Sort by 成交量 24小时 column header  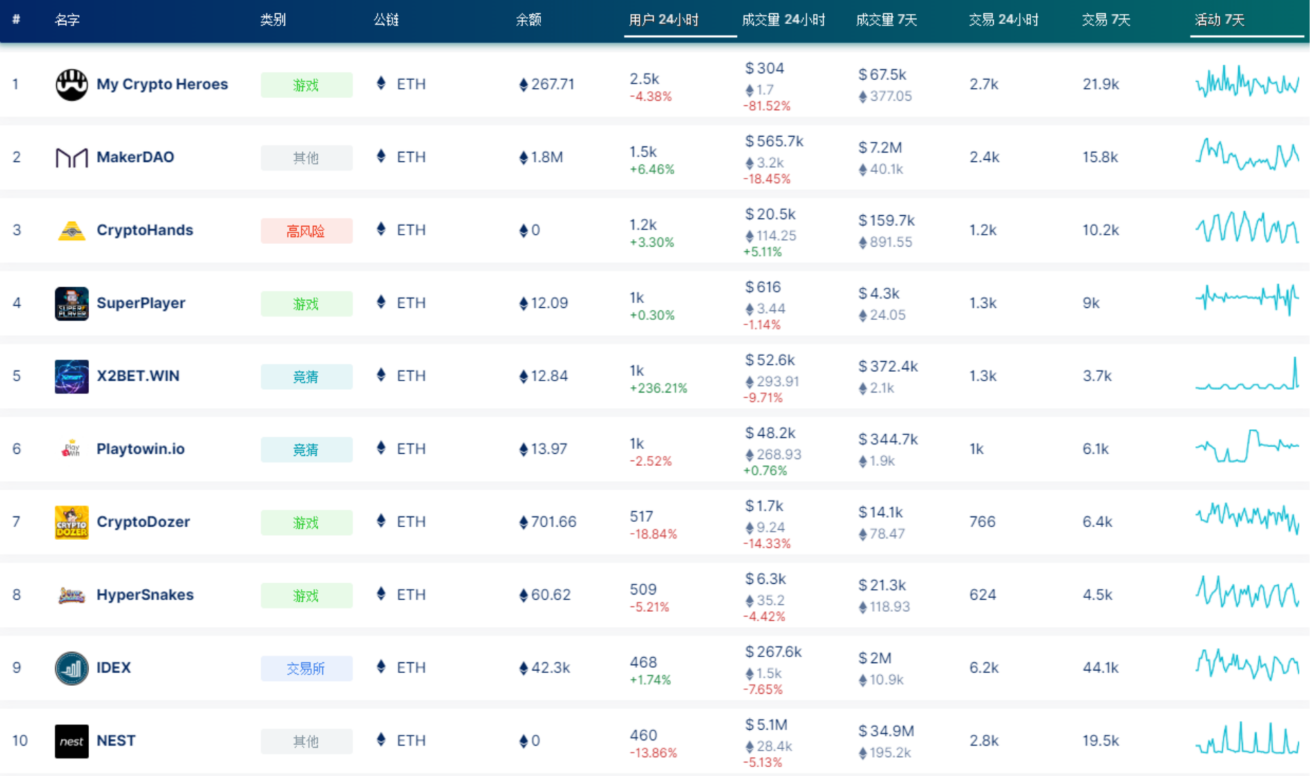(784, 20)
